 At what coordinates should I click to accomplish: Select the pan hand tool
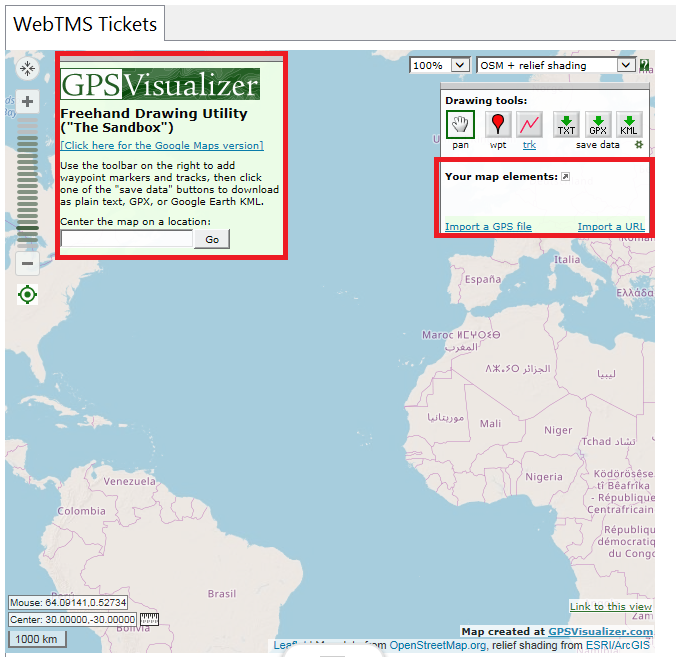point(460,125)
